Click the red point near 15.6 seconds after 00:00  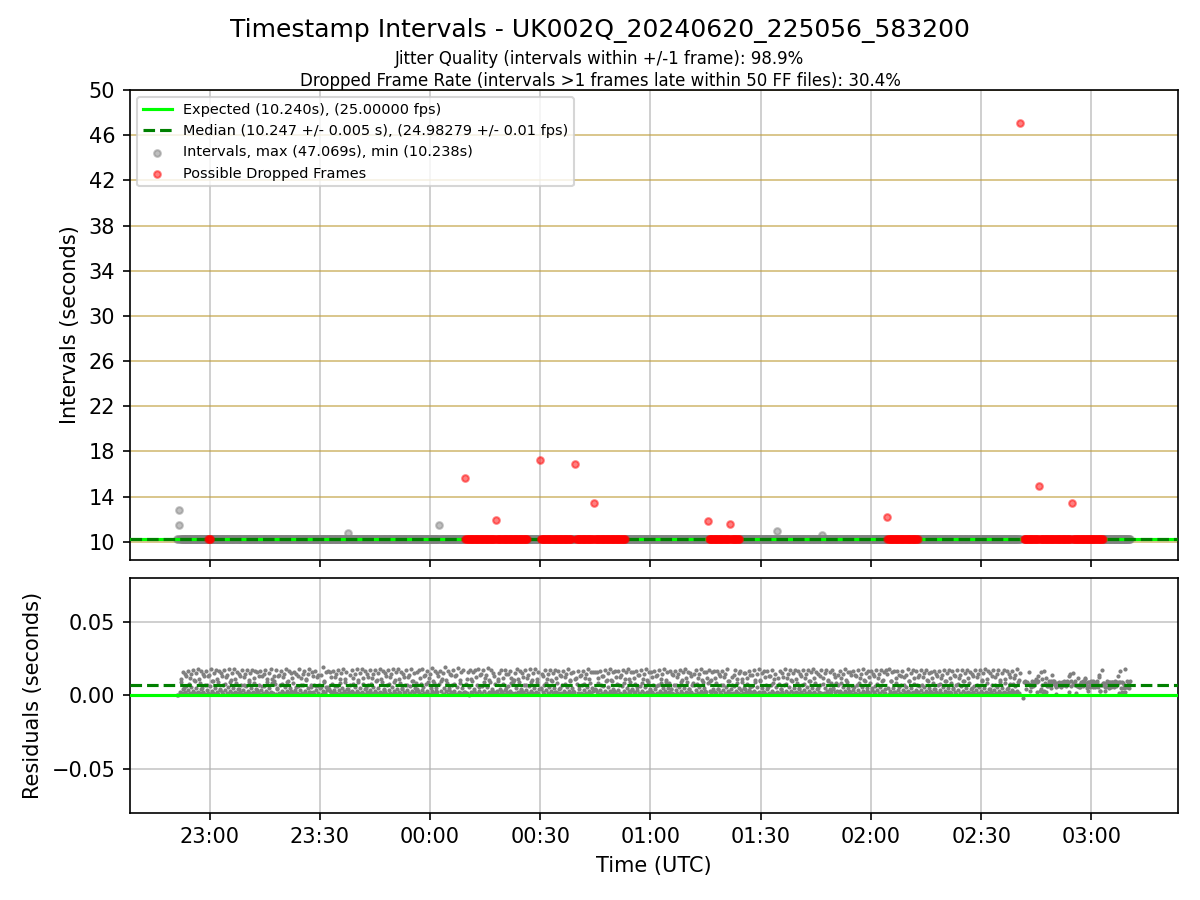coord(465,478)
